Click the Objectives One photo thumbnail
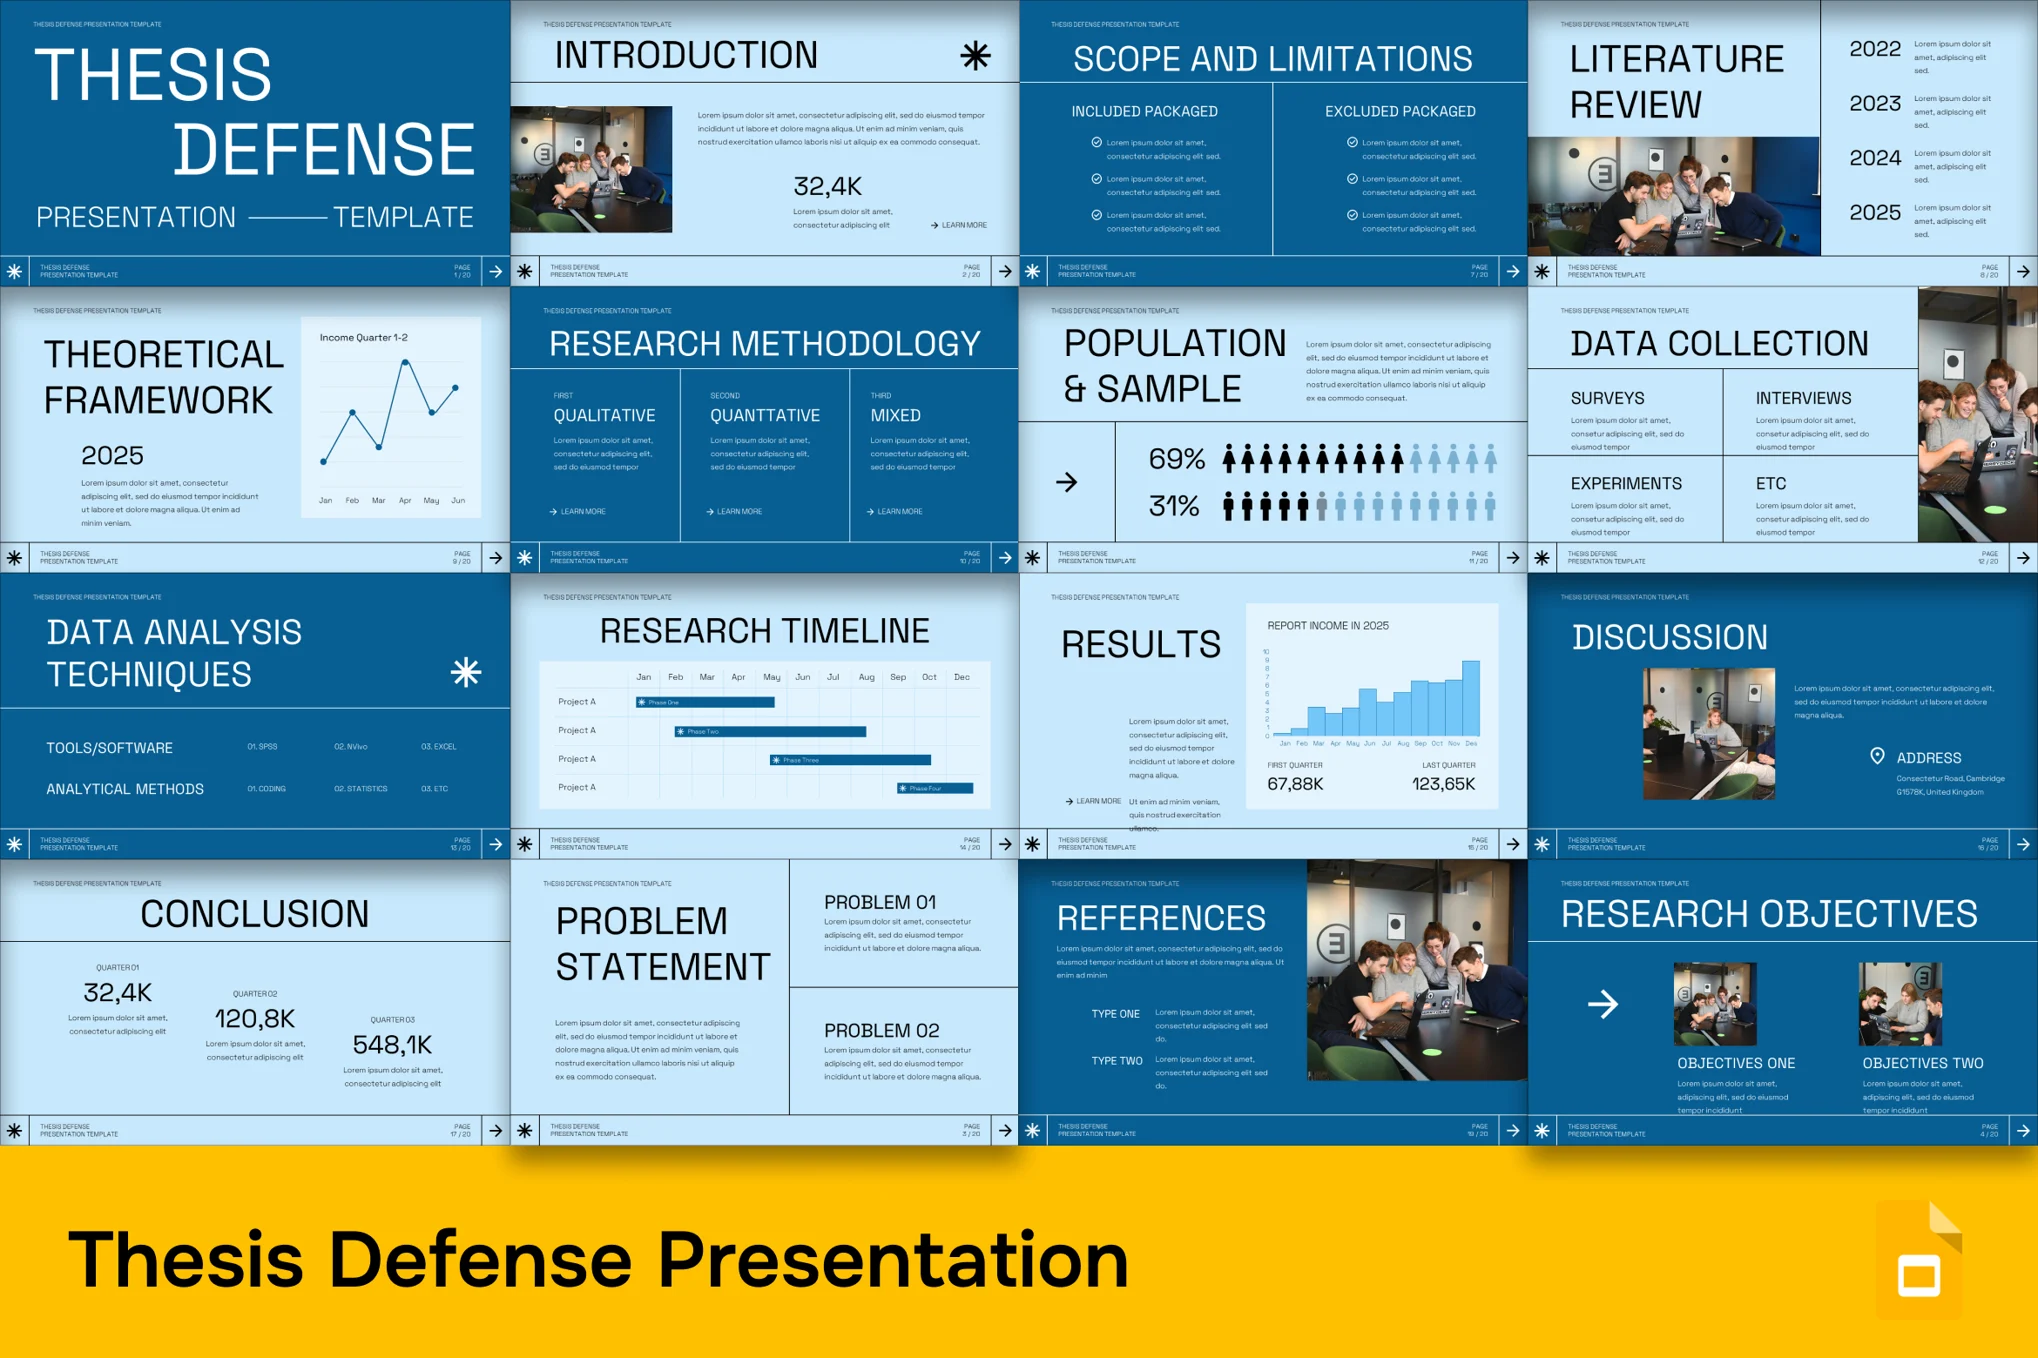2038x1358 pixels. 1715,1004
